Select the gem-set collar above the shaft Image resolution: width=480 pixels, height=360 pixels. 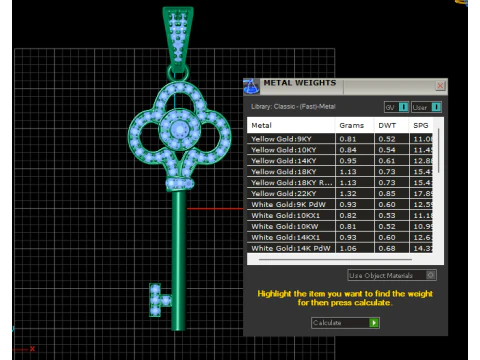point(180,184)
